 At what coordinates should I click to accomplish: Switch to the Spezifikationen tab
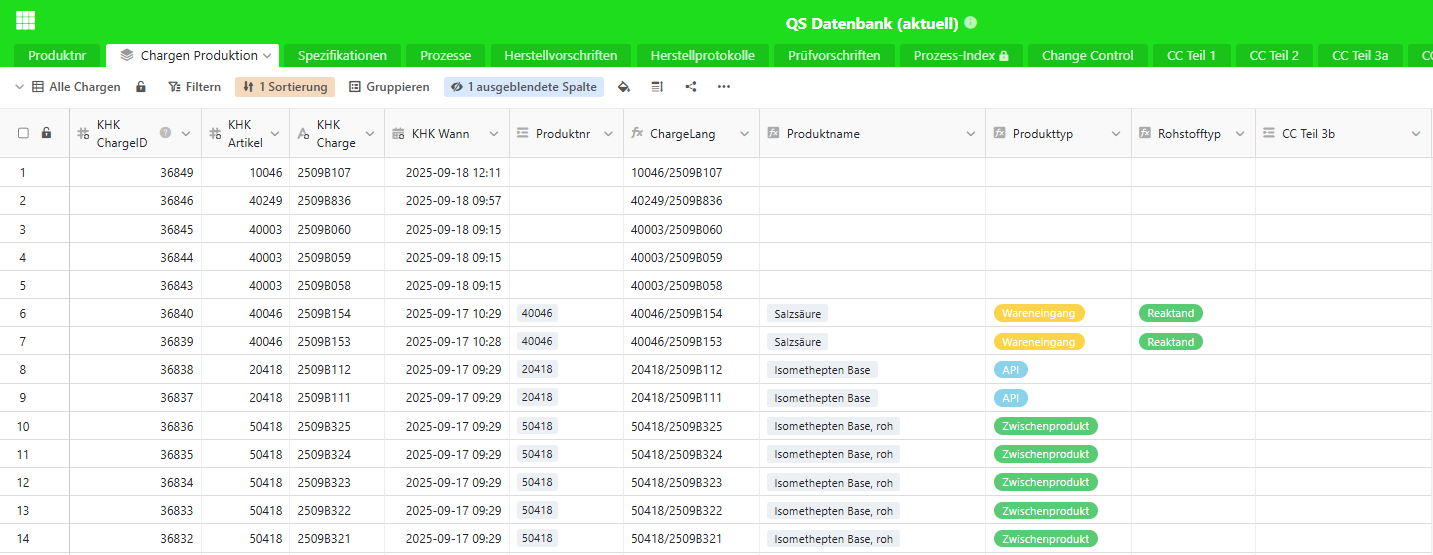point(342,56)
